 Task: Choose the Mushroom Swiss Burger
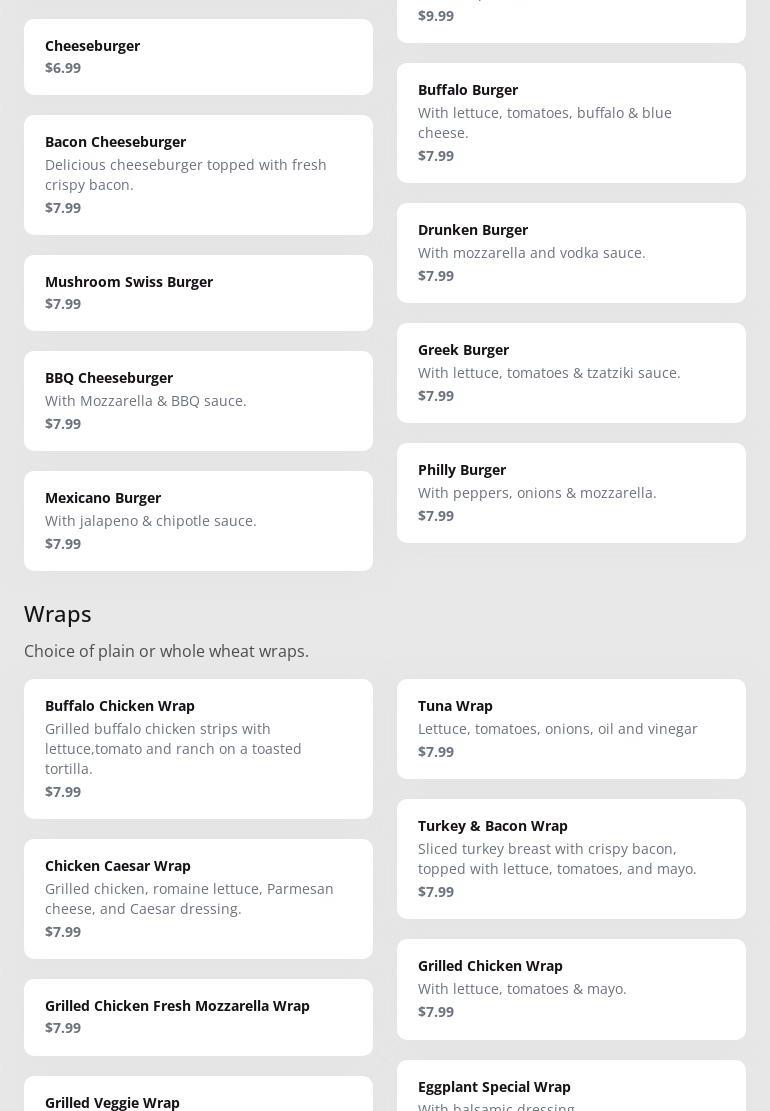[x=198, y=292]
